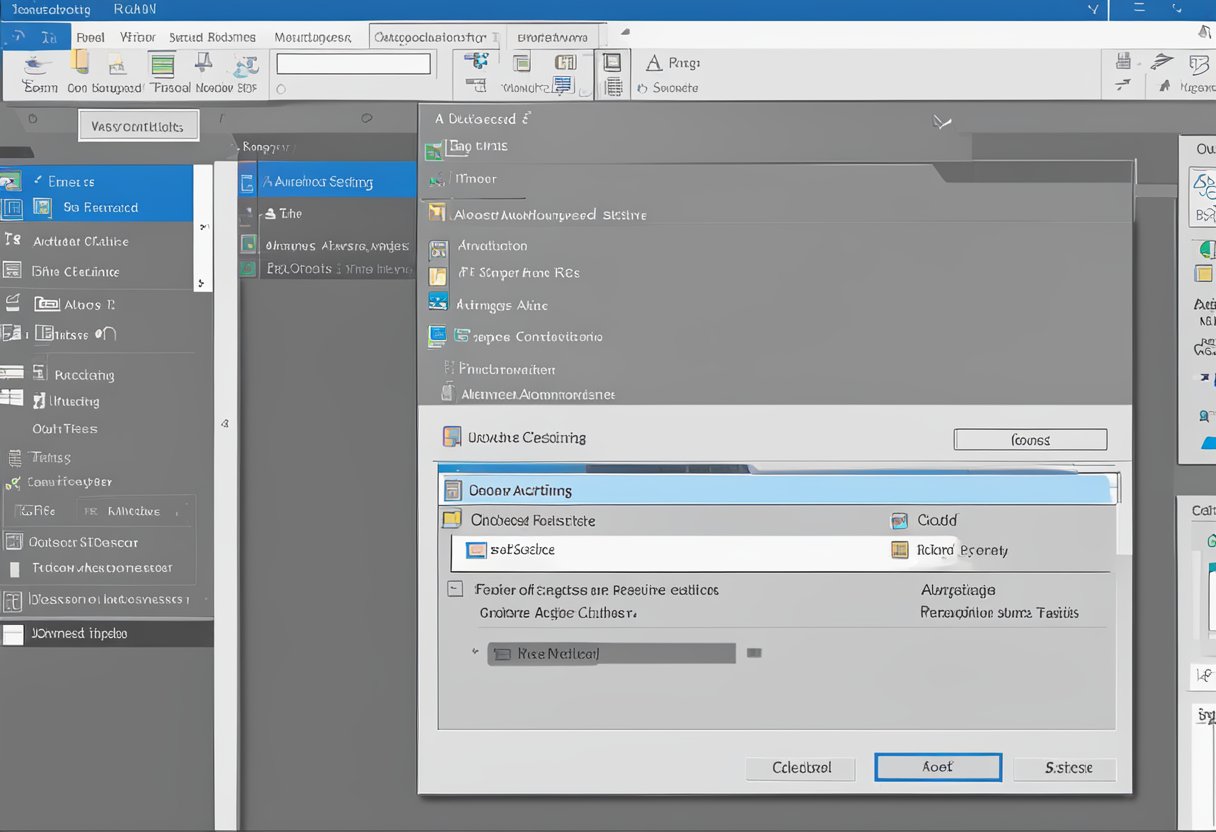Enable the small toggle beside Rise Netlical field

pyautogui.click(x=754, y=653)
